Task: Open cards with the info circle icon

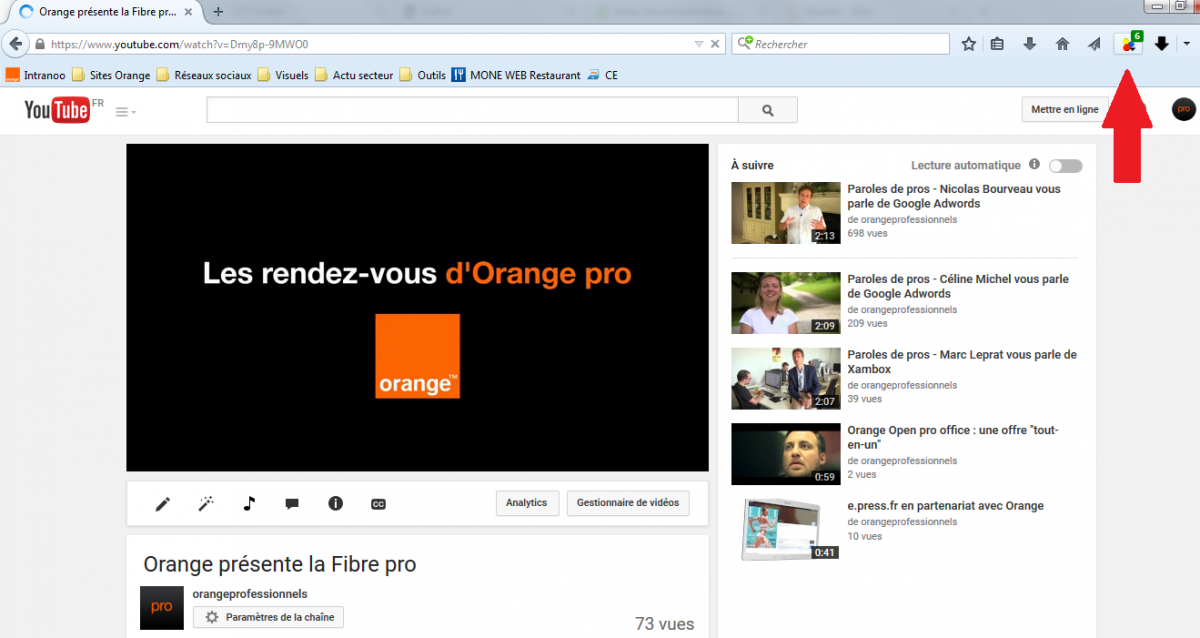Action: point(335,503)
